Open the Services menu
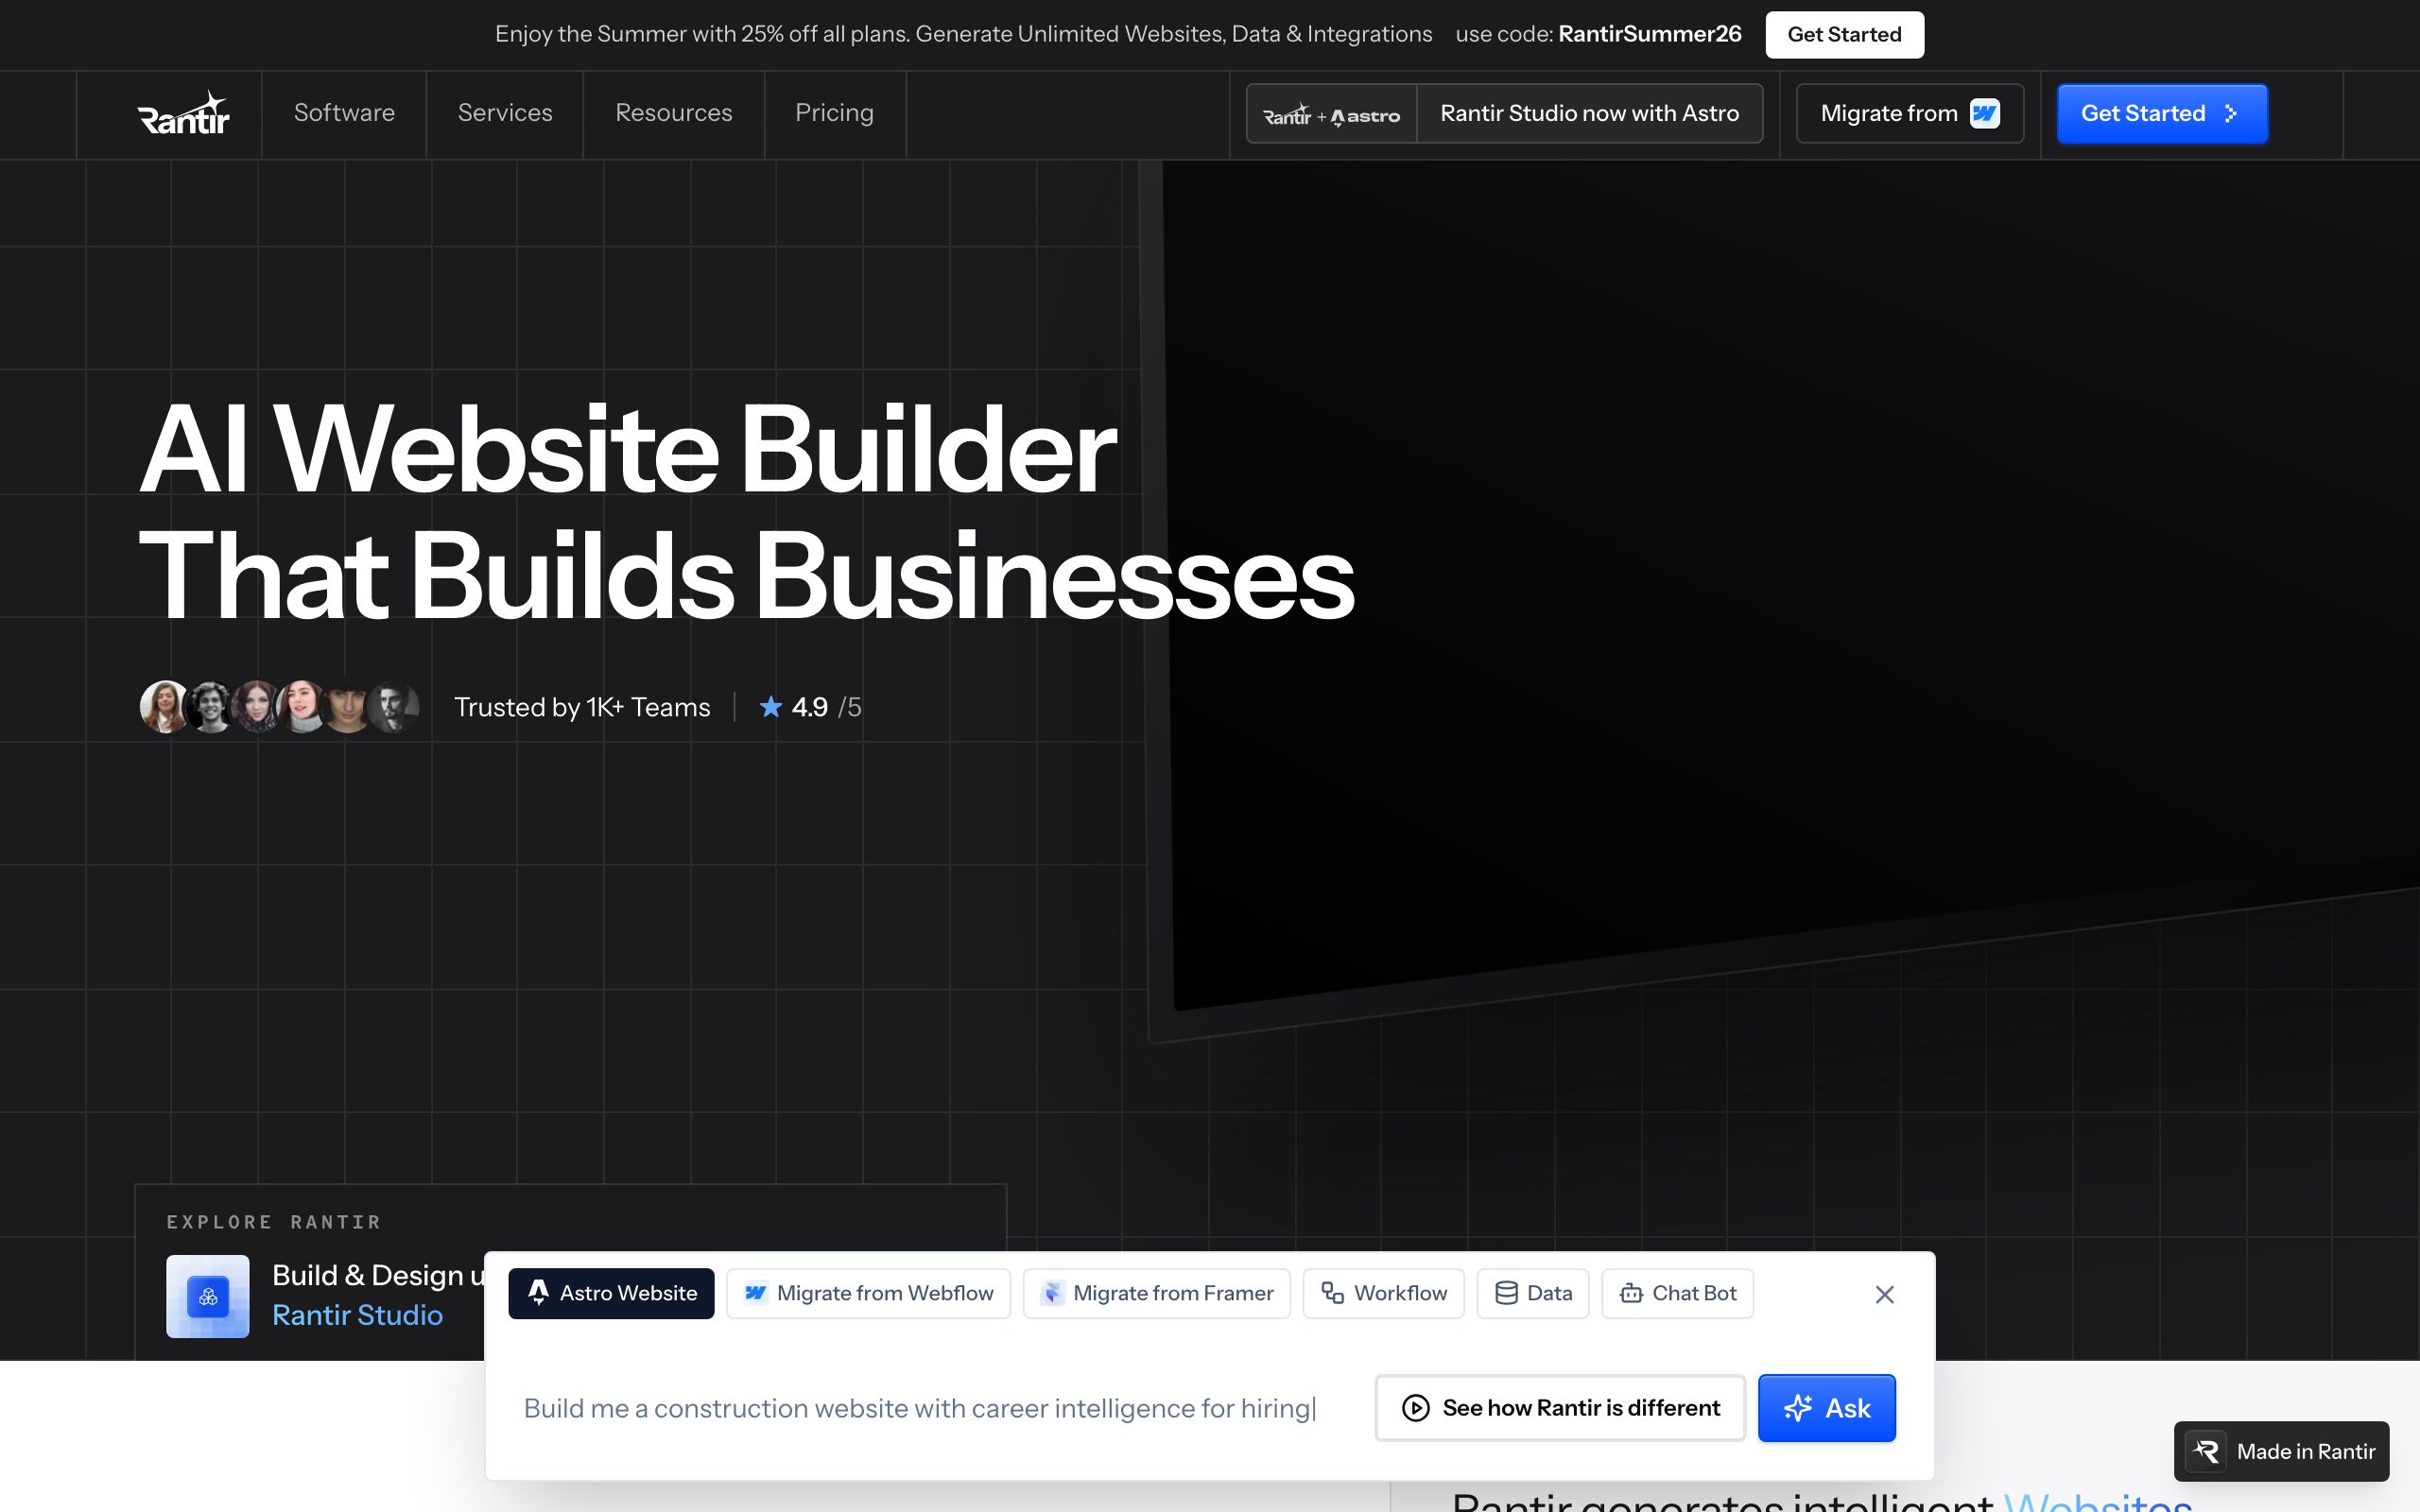Image resolution: width=2420 pixels, height=1512 pixels. [505, 113]
